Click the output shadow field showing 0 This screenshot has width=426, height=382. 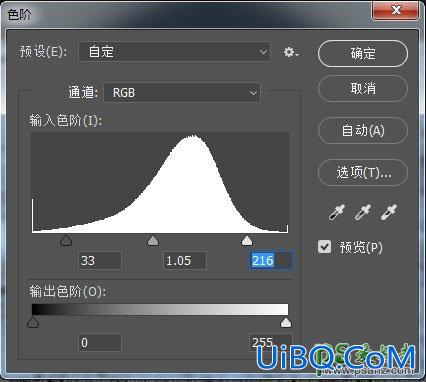click(100, 342)
